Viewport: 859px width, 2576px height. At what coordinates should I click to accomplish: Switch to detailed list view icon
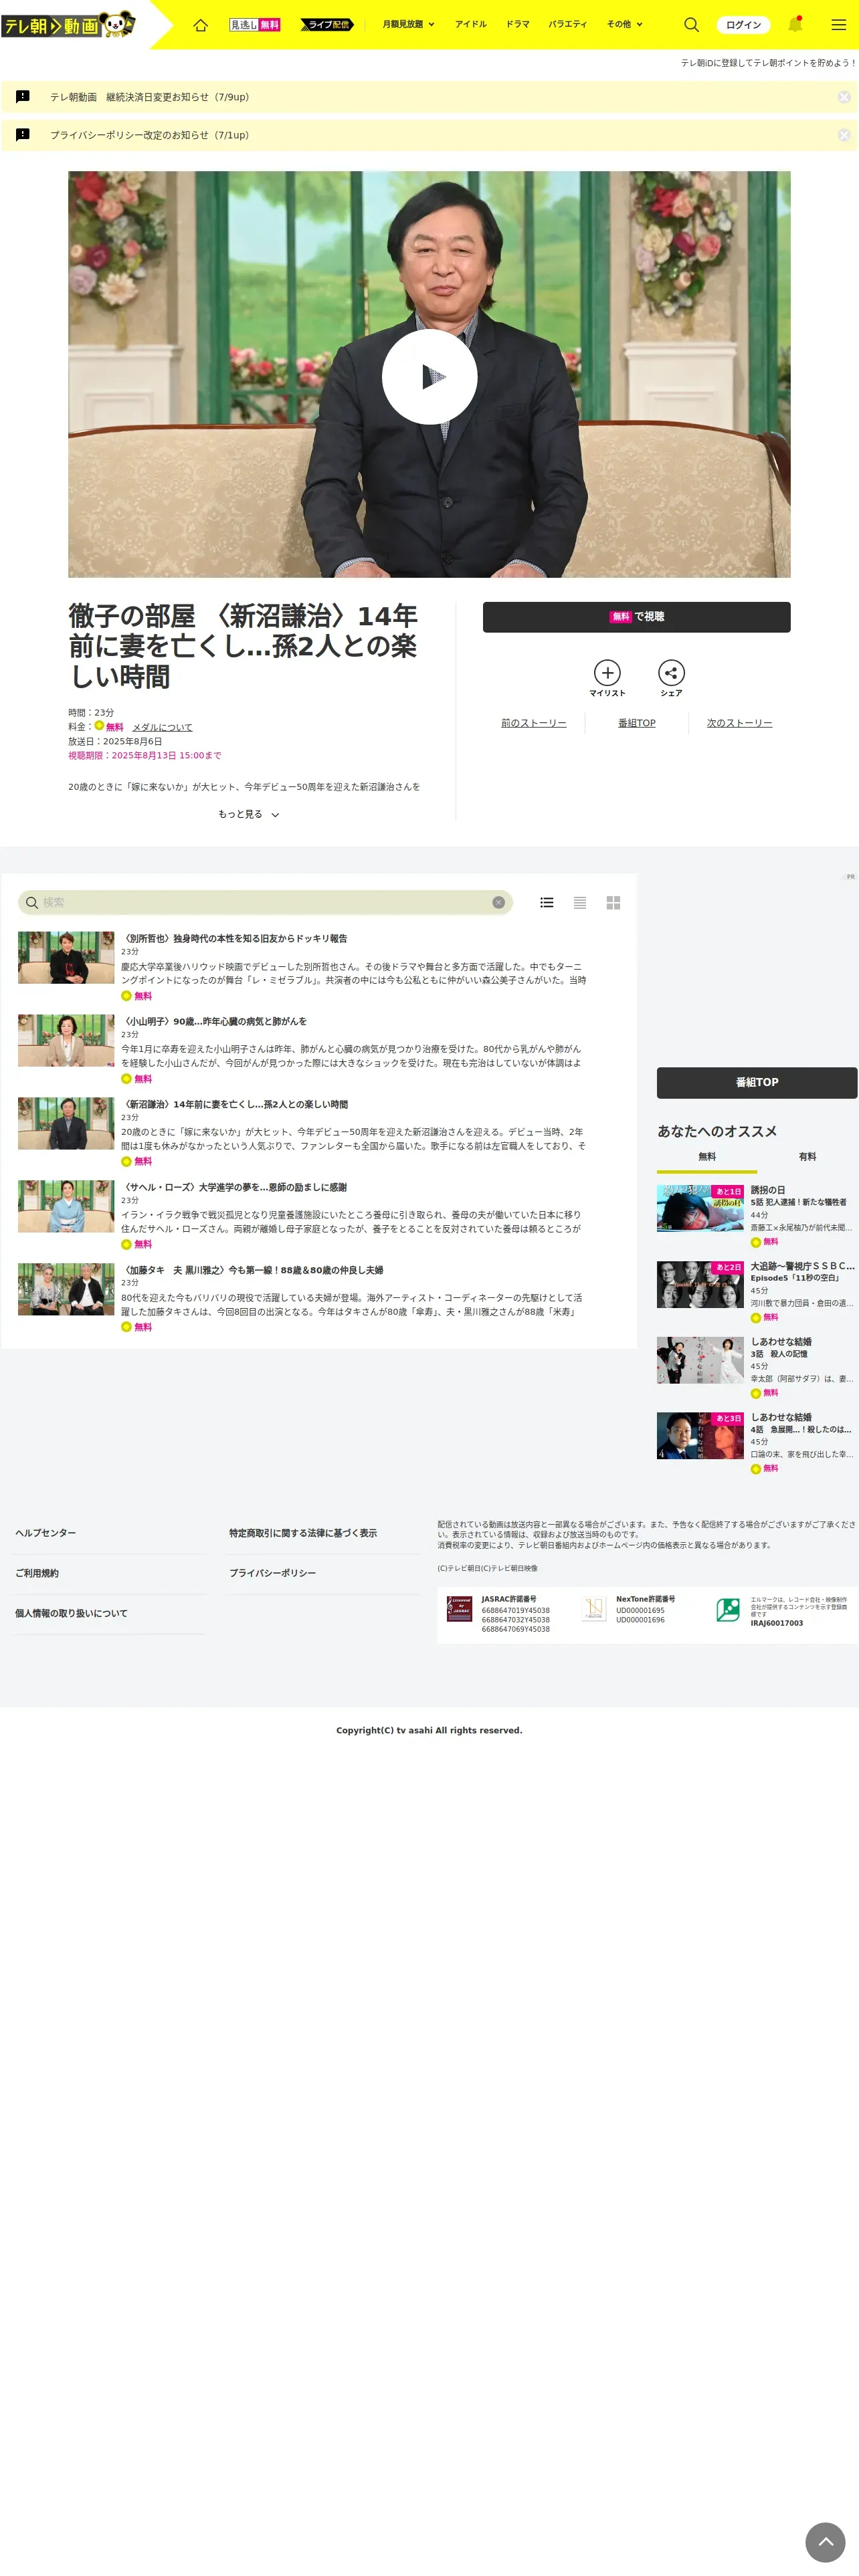[x=547, y=902]
